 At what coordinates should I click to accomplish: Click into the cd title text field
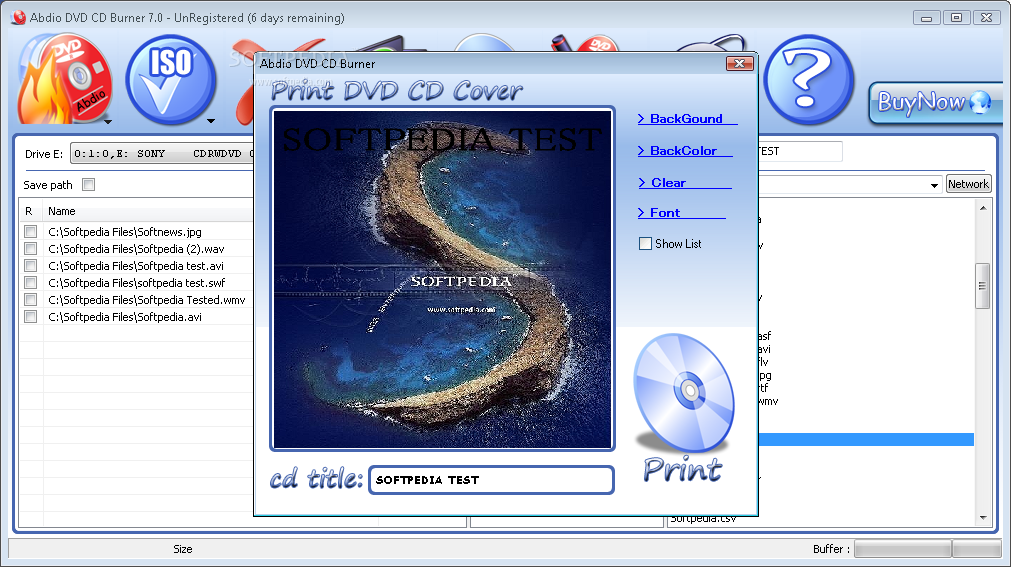(x=491, y=480)
